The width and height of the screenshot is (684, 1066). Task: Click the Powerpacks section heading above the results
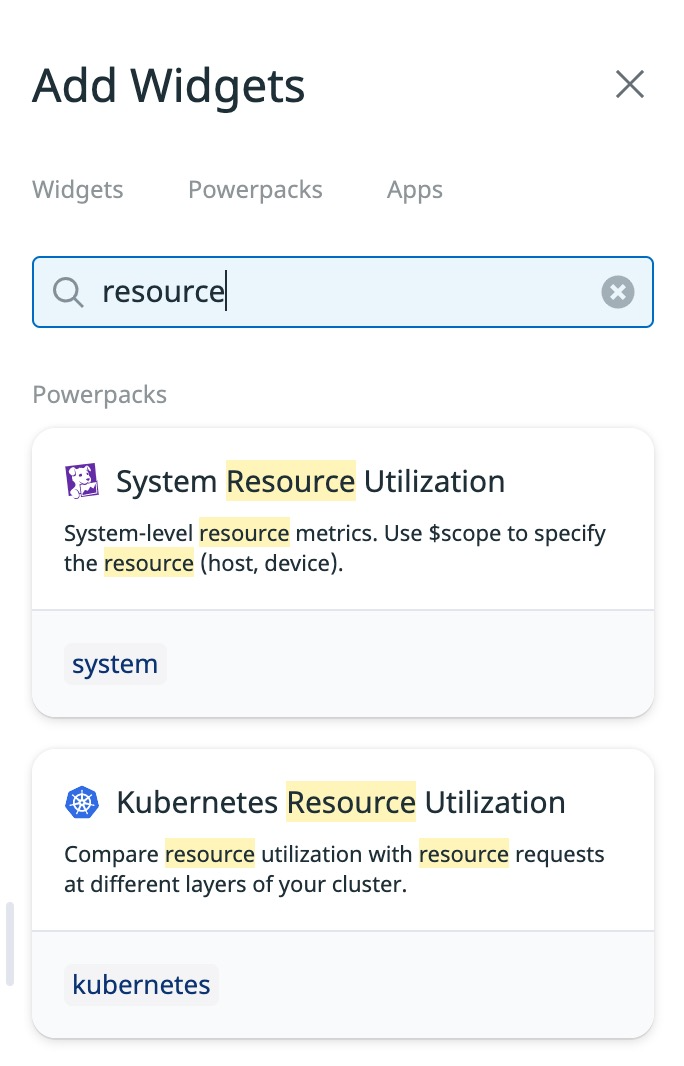[100, 395]
